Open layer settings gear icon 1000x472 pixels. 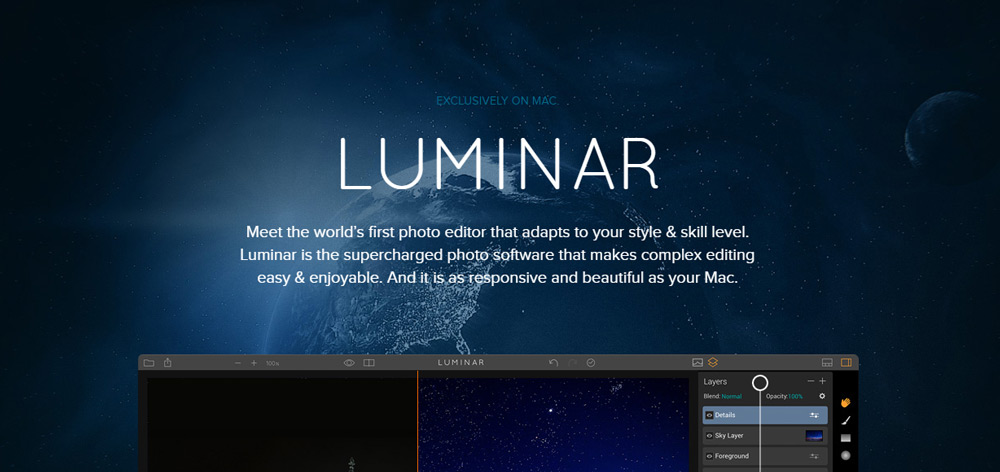pyautogui.click(x=822, y=396)
